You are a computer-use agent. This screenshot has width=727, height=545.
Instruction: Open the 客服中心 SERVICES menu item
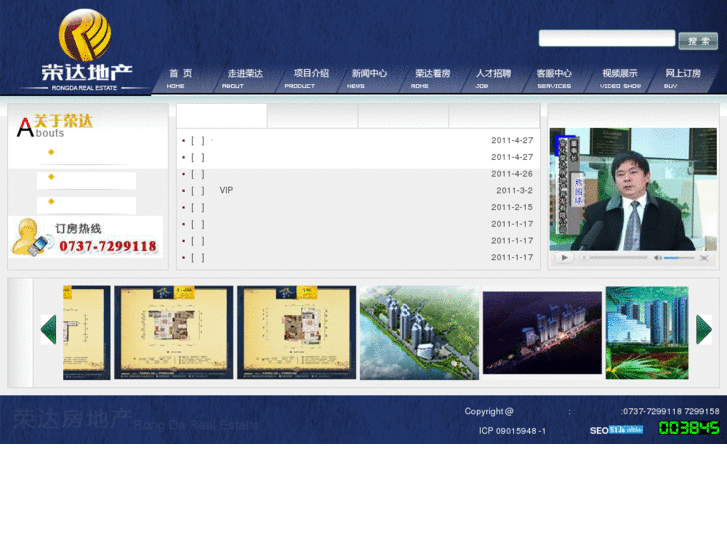point(554,78)
